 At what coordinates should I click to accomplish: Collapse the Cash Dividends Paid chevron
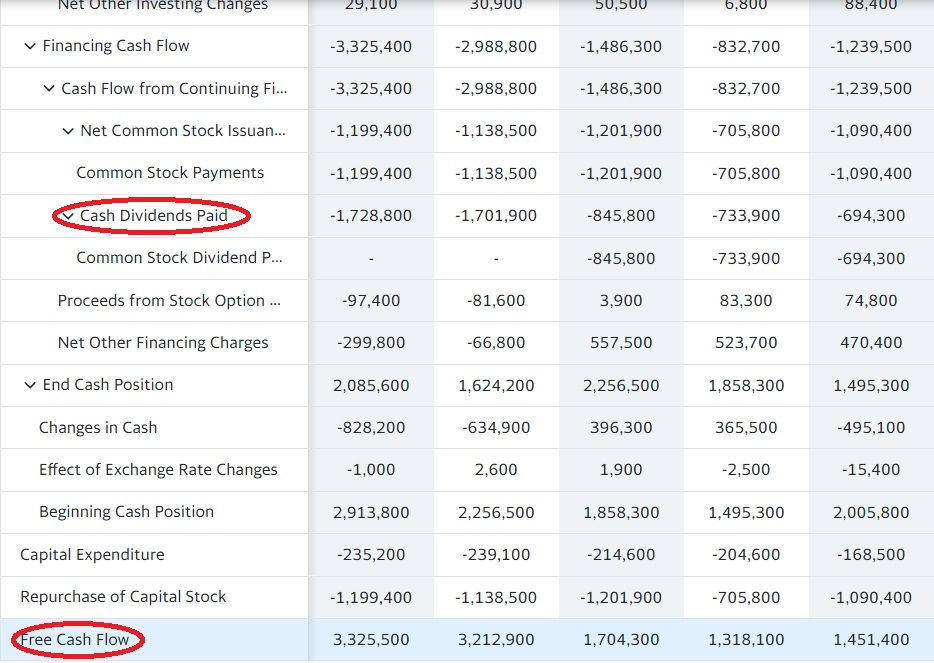pyautogui.click(x=67, y=215)
